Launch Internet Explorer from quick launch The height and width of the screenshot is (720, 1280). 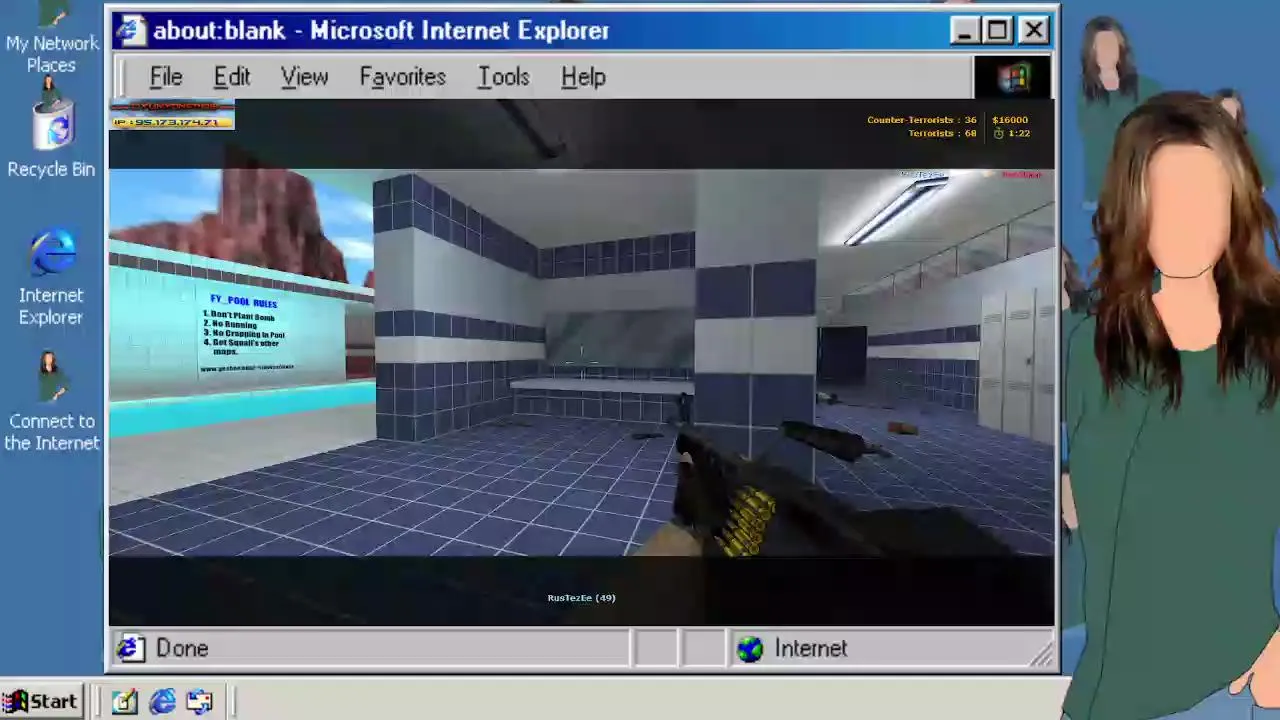(162, 702)
